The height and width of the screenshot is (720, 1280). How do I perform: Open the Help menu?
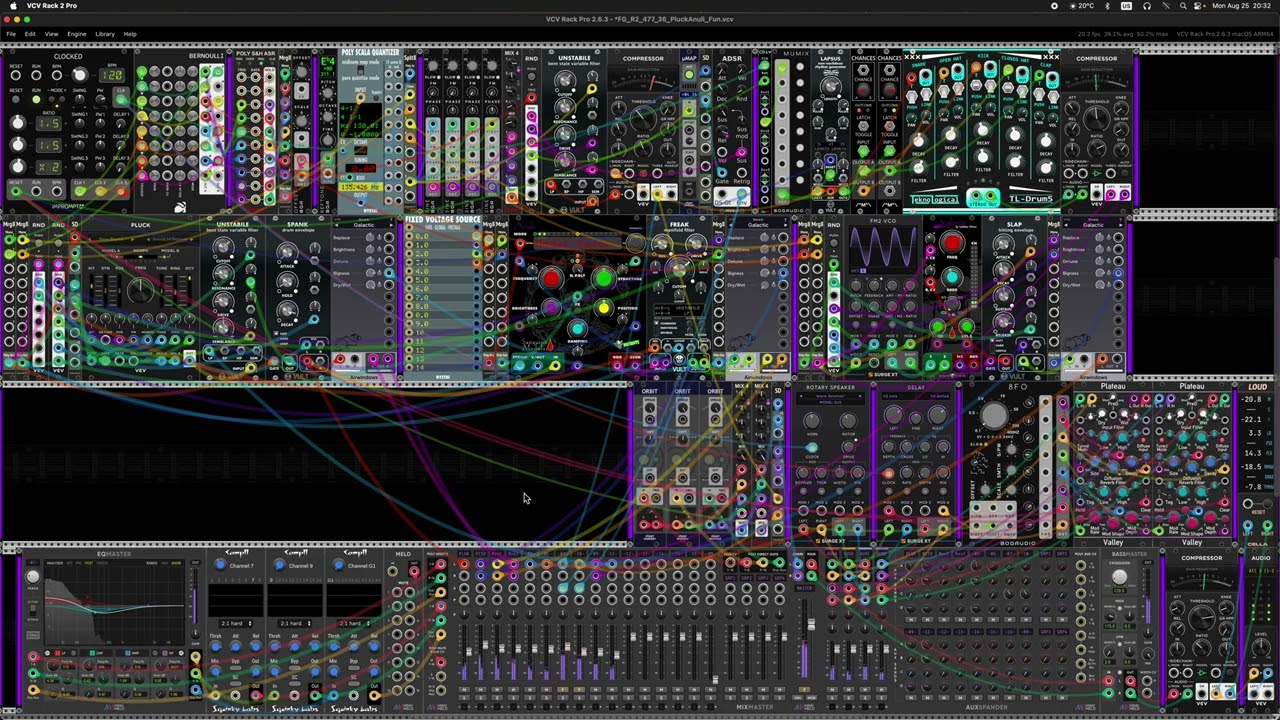pyautogui.click(x=130, y=34)
